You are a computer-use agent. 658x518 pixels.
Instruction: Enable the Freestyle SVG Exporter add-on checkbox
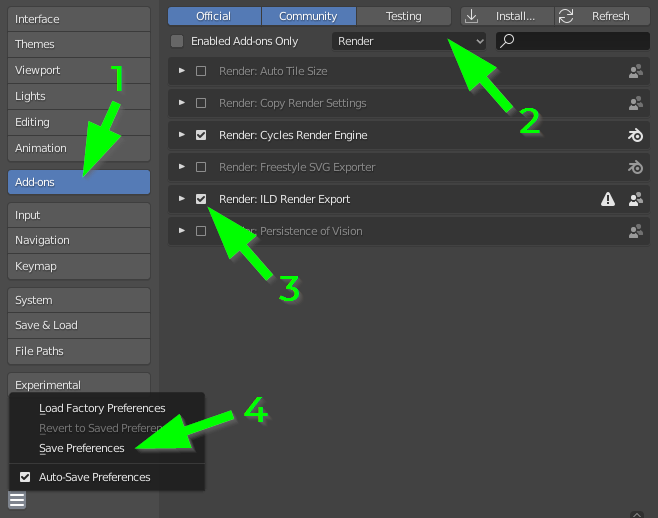(201, 167)
